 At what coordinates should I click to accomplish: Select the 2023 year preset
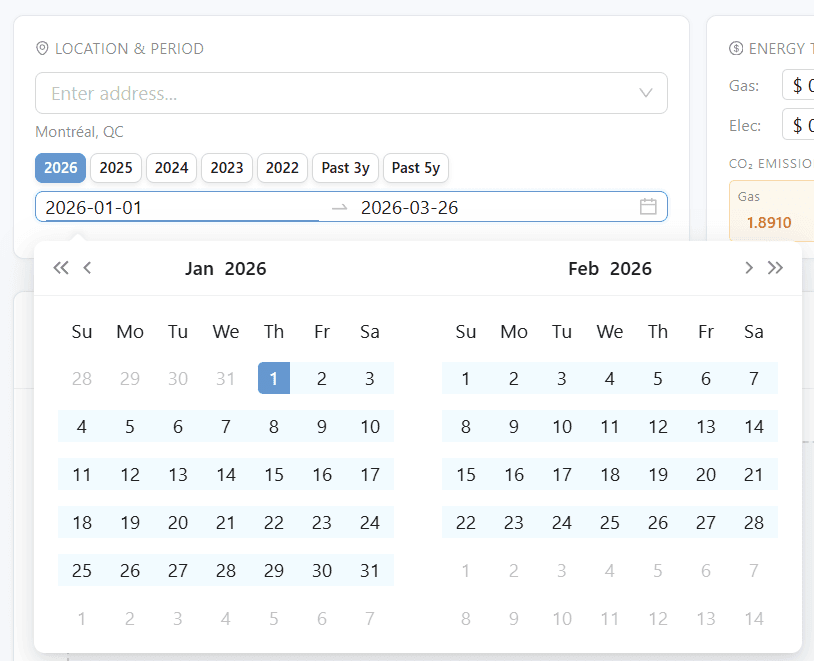coord(227,168)
